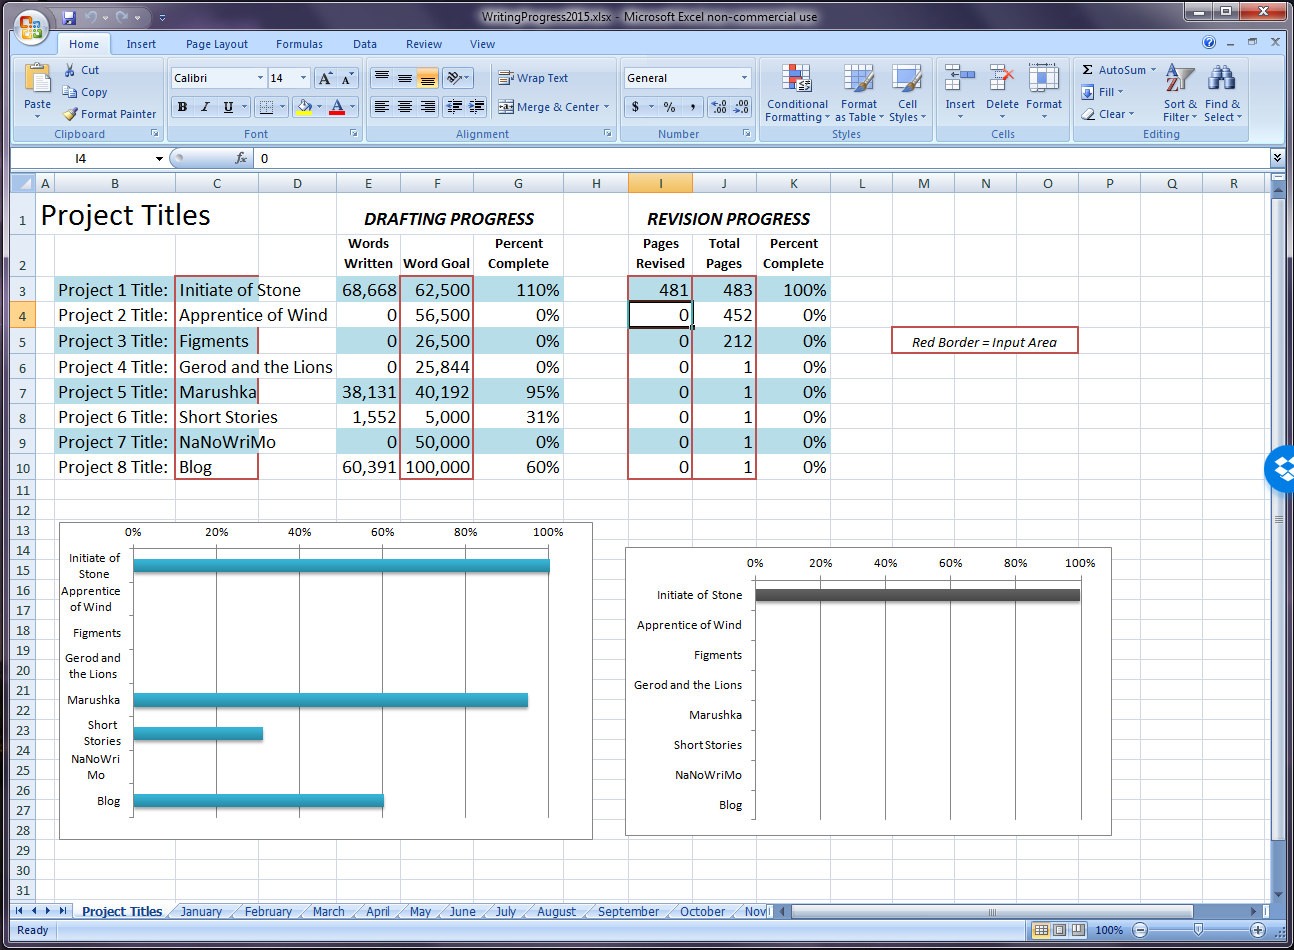Expand the General number format dropdown

744,78
